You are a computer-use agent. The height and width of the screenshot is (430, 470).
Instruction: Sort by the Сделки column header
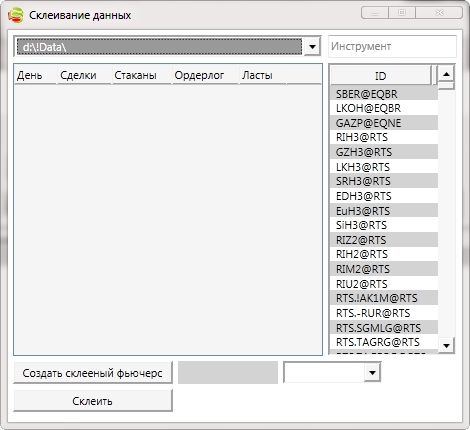tap(84, 75)
